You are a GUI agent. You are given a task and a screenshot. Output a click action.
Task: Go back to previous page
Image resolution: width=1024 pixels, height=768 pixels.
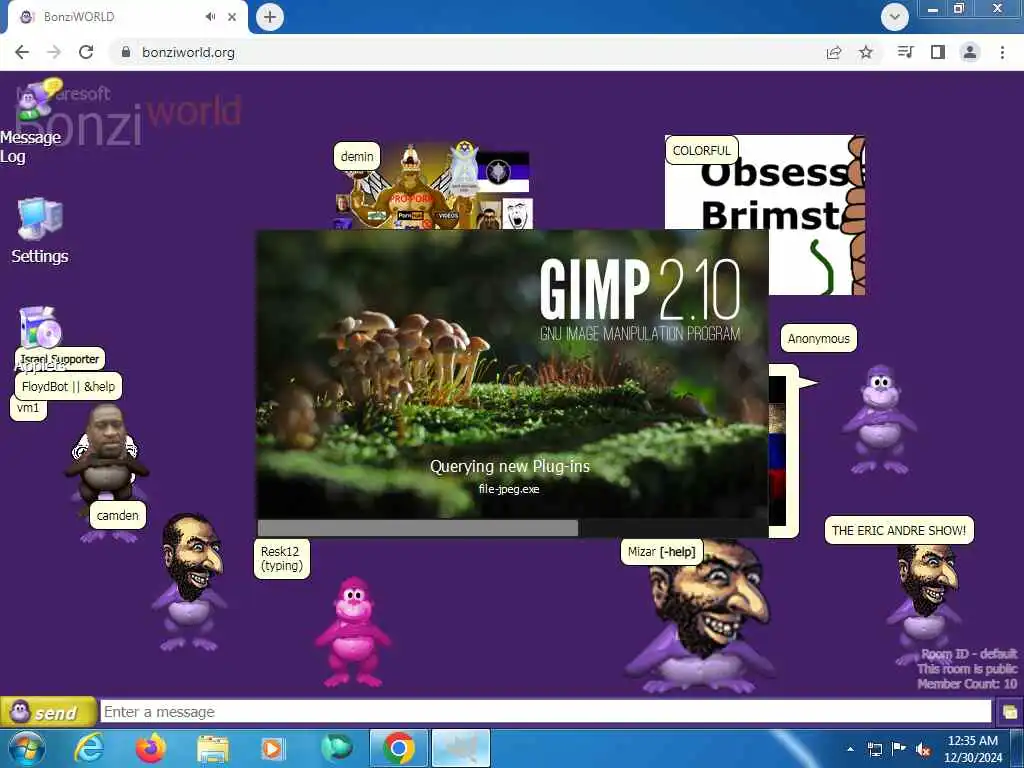tap(22, 52)
